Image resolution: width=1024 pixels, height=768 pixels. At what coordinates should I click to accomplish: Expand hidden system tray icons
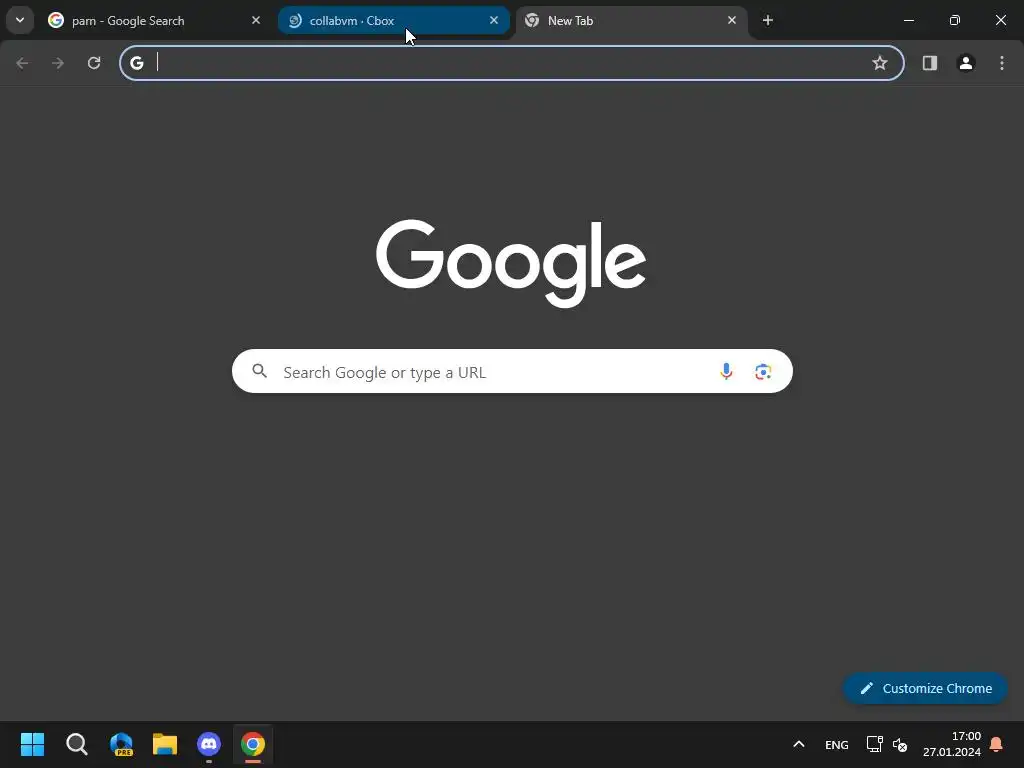coord(799,744)
